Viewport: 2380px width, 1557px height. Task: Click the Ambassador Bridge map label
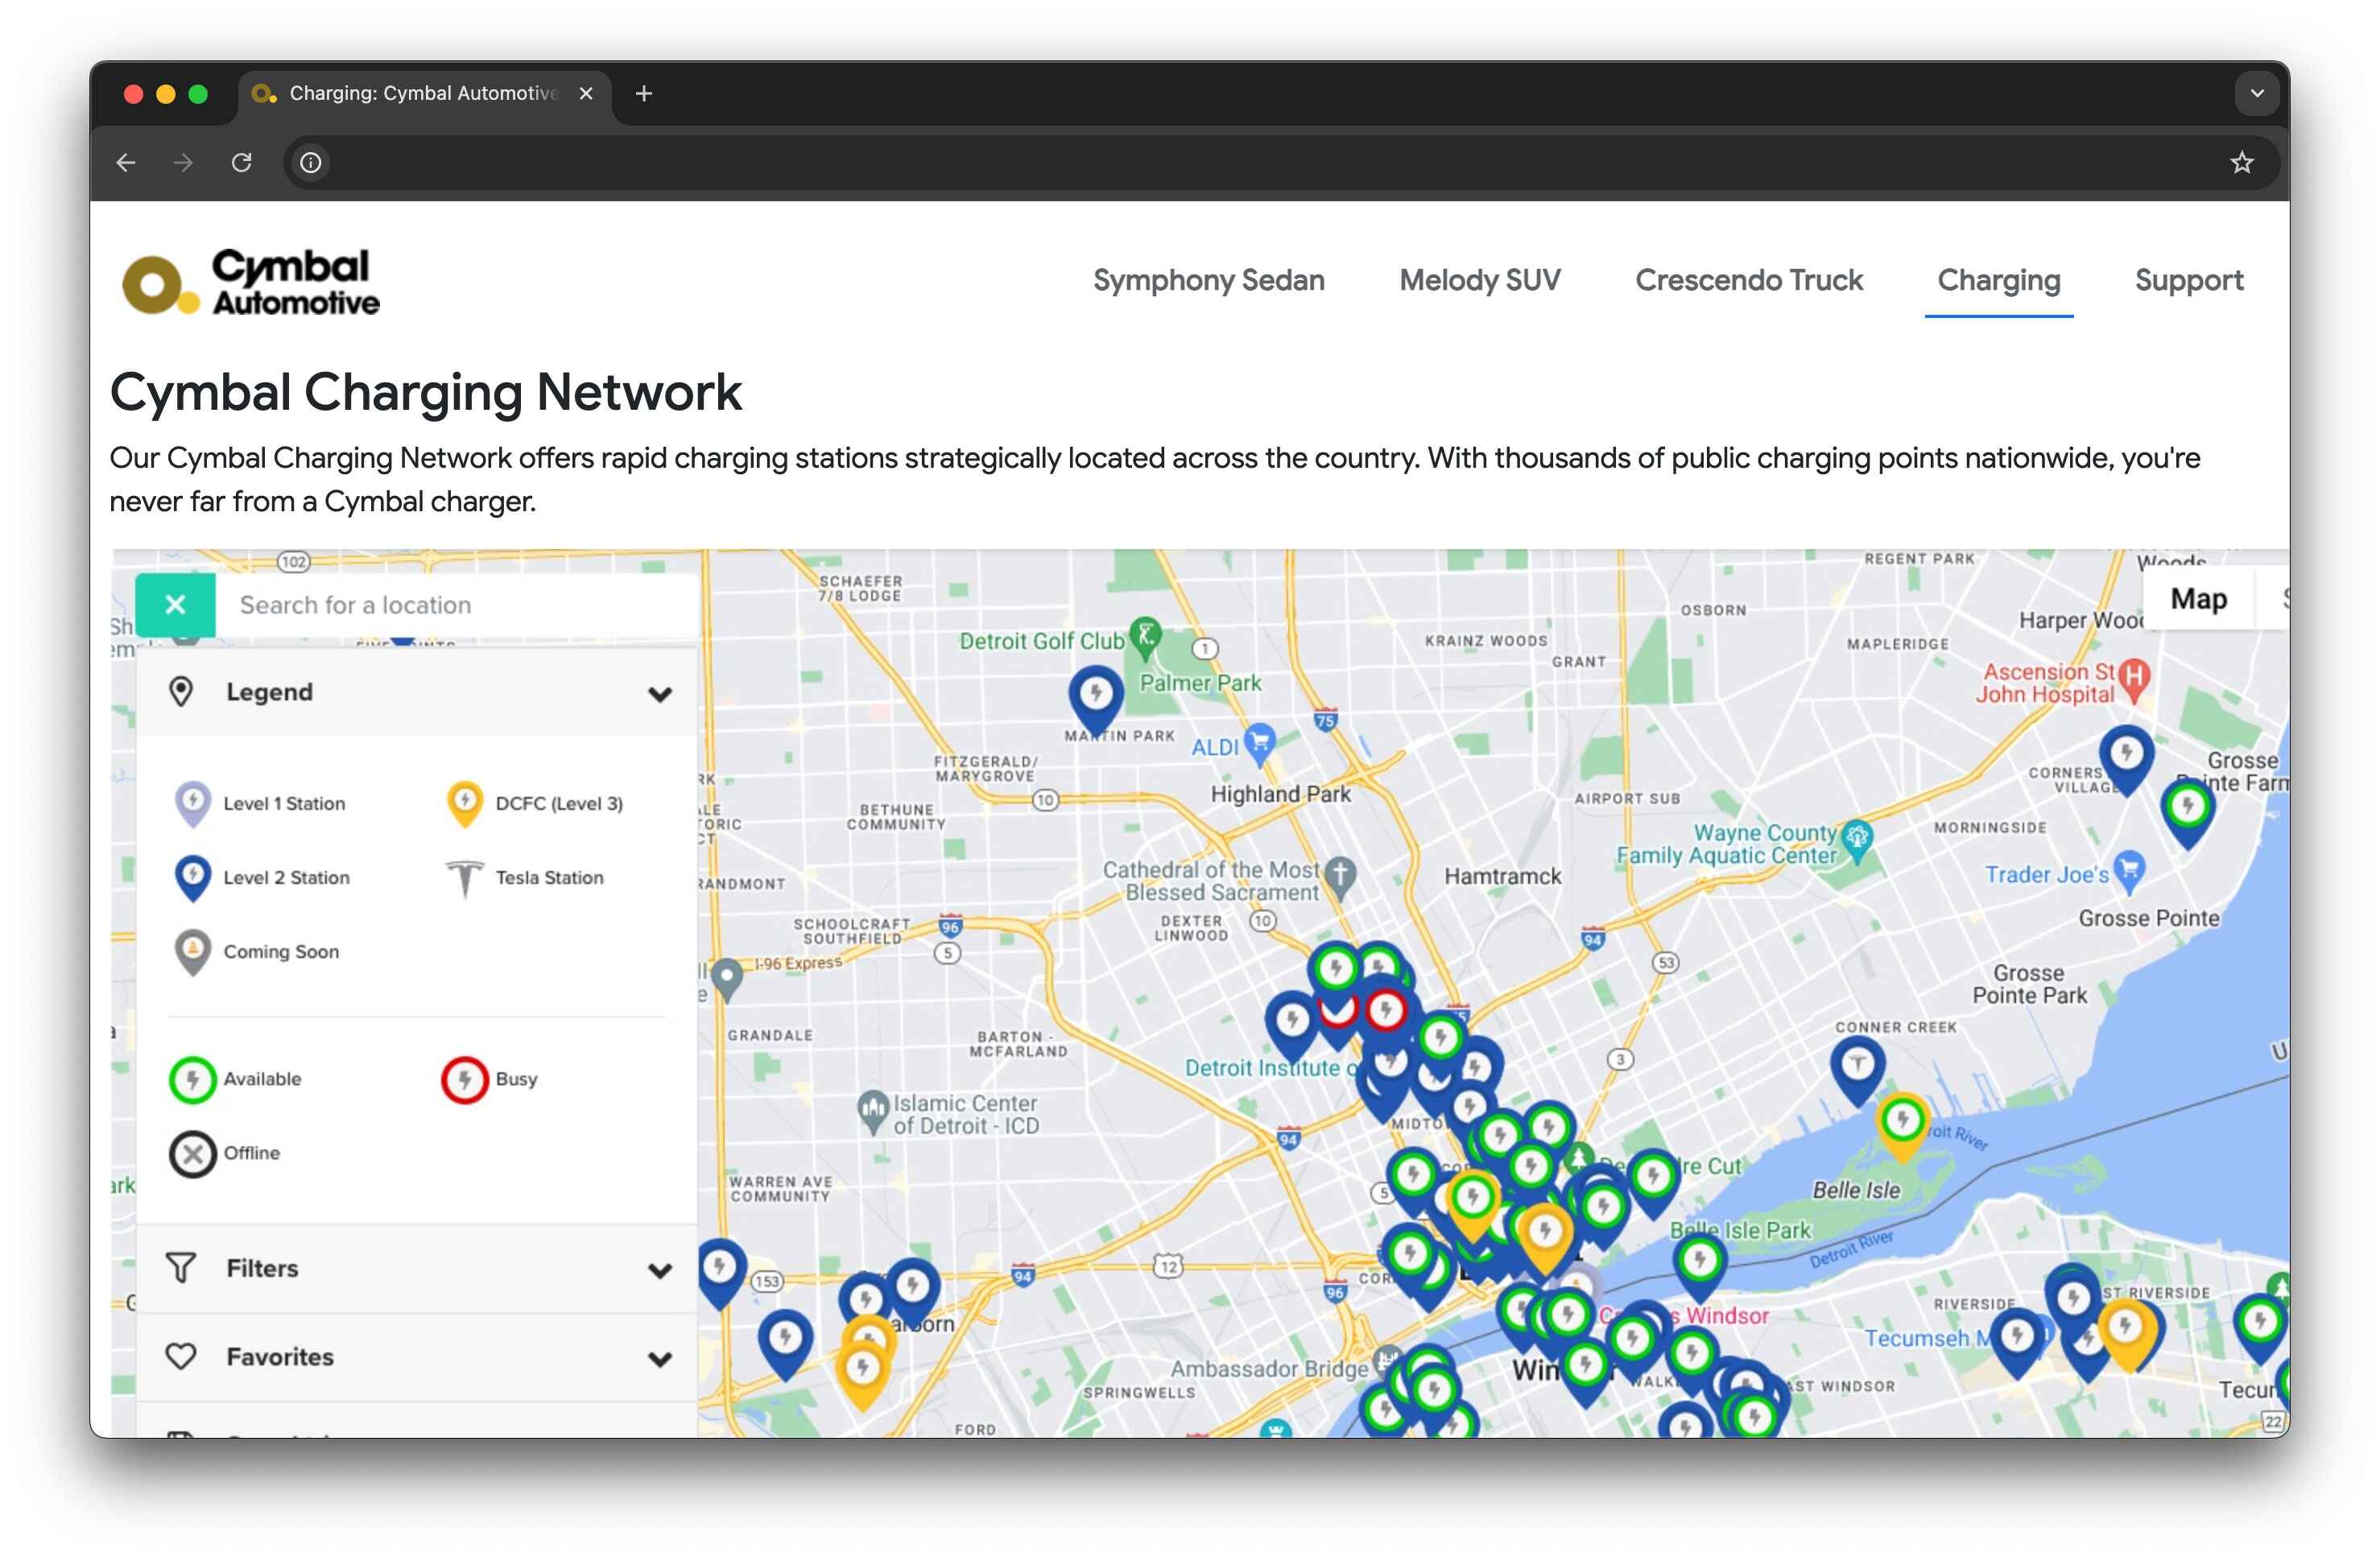click(1268, 1369)
